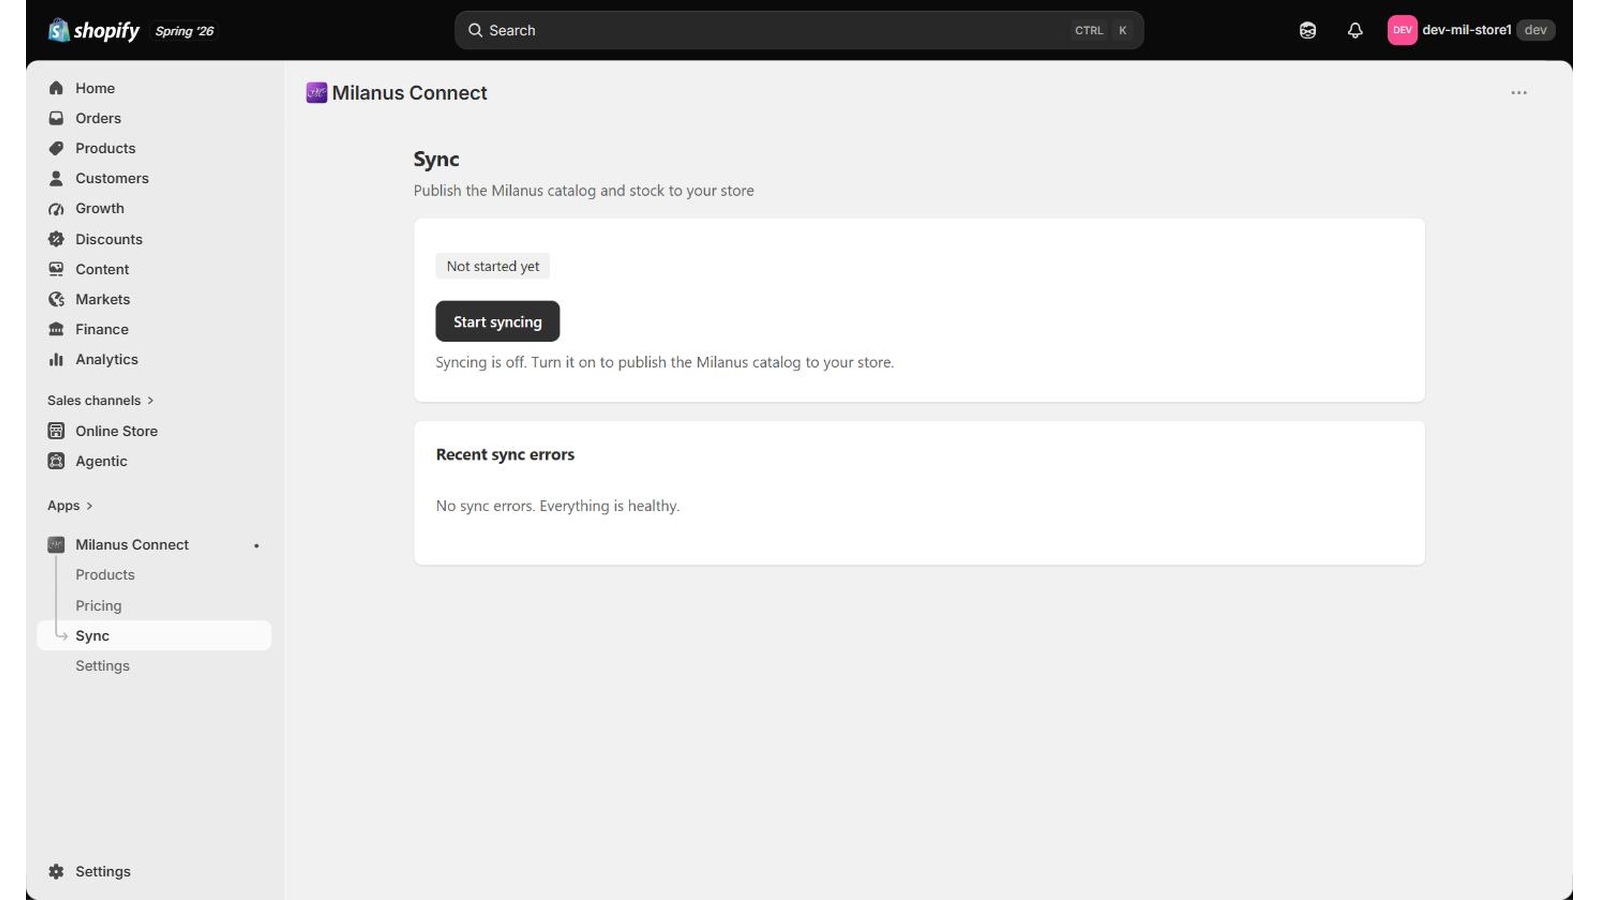Viewport: 1600px width, 900px height.
Task: Click the search magnifier icon
Action: point(476,31)
